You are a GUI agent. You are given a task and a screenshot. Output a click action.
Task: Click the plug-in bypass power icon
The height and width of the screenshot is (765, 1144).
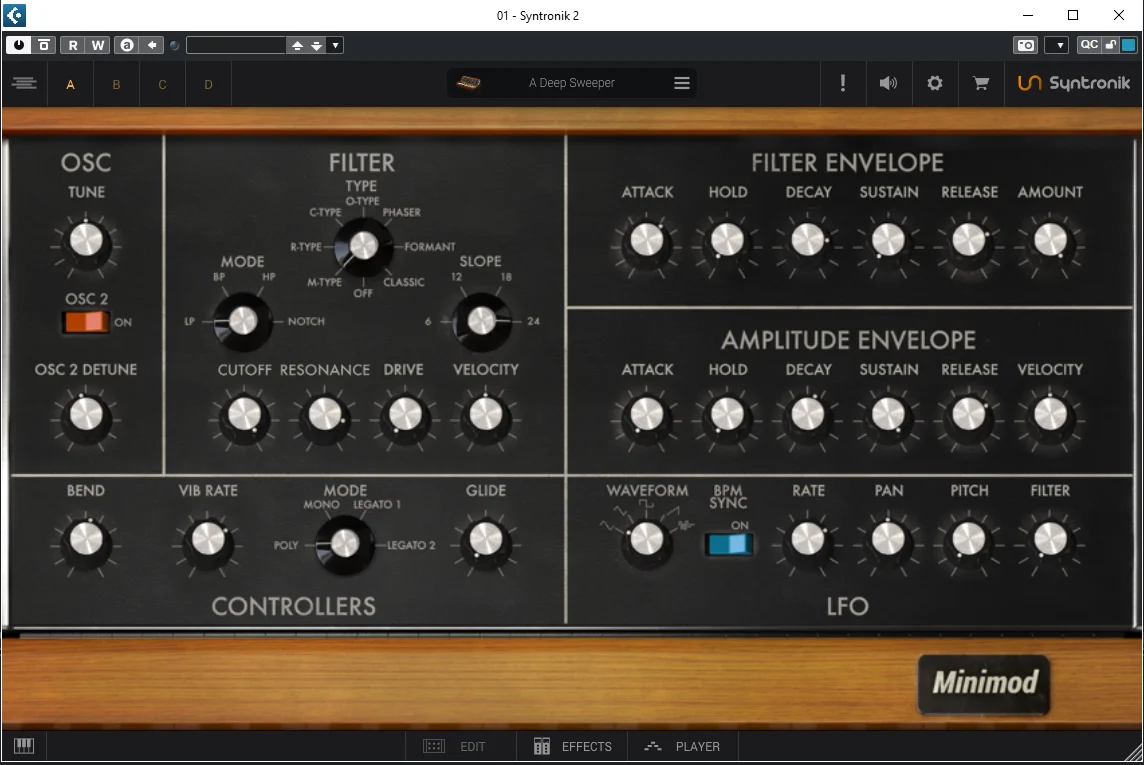(x=18, y=45)
